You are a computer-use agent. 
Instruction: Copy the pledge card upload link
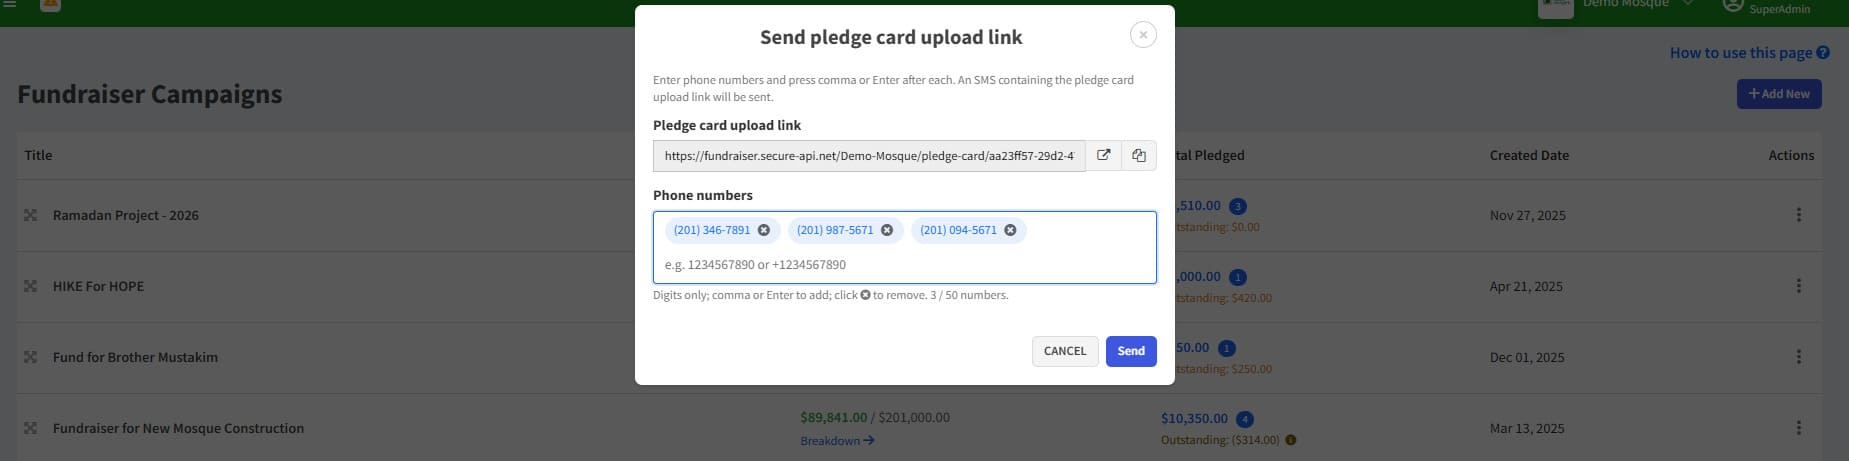pos(1139,155)
